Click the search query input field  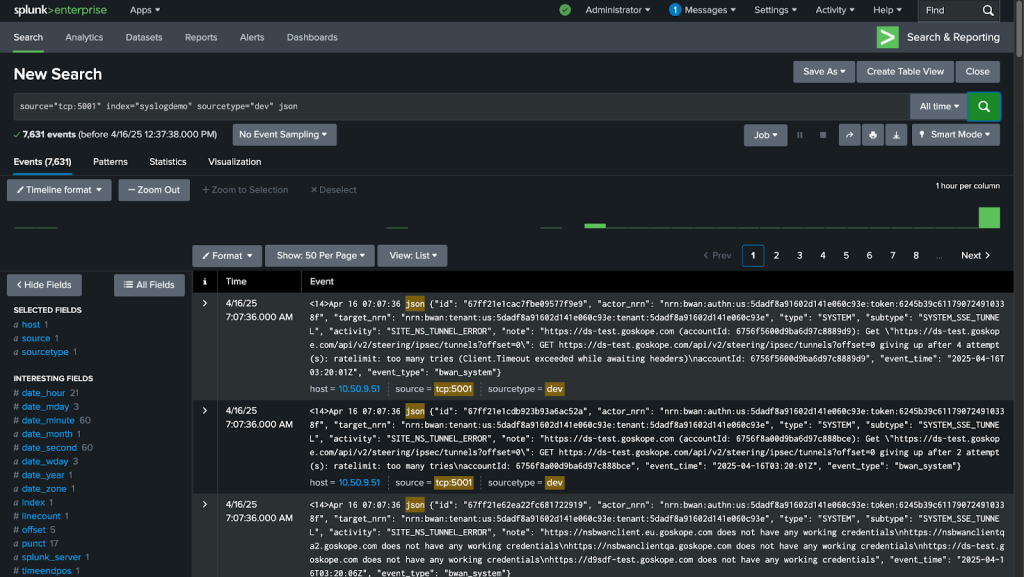[x=461, y=106]
